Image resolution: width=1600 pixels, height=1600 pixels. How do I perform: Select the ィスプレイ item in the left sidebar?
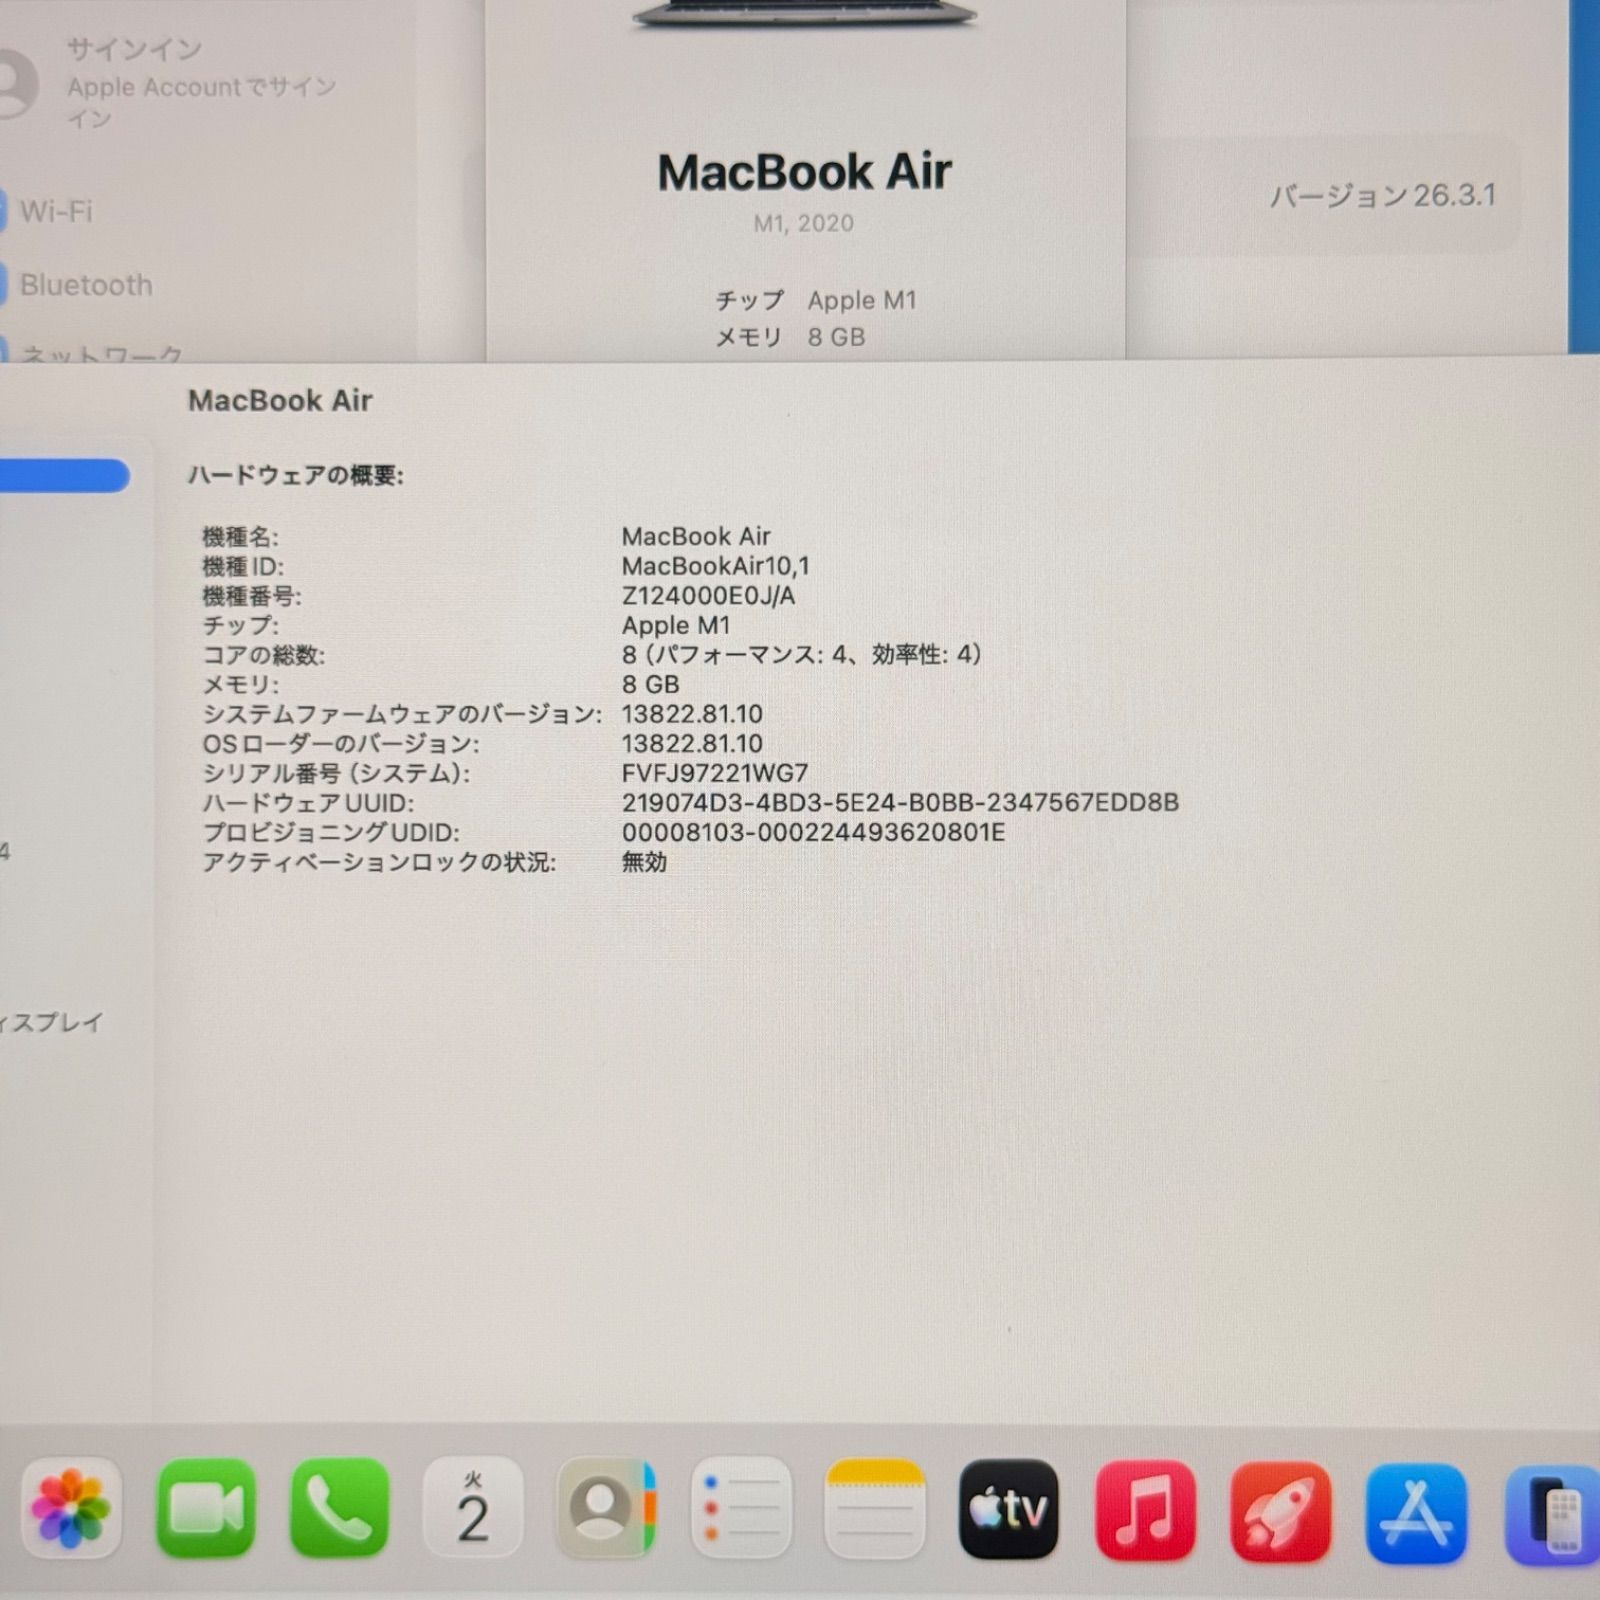[x=52, y=1022]
